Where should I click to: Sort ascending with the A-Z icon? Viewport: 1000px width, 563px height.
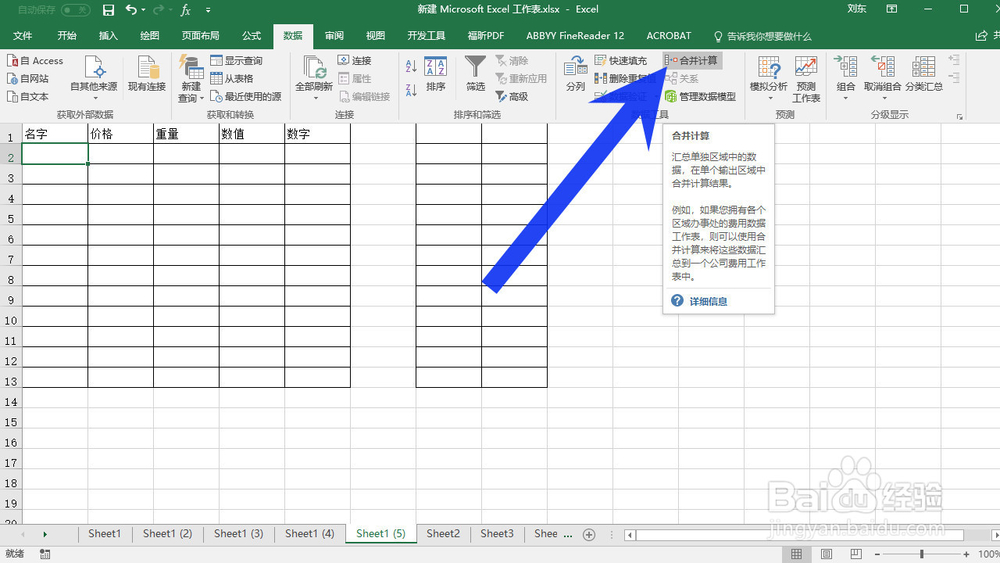pyautogui.click(x=411, y=66)
